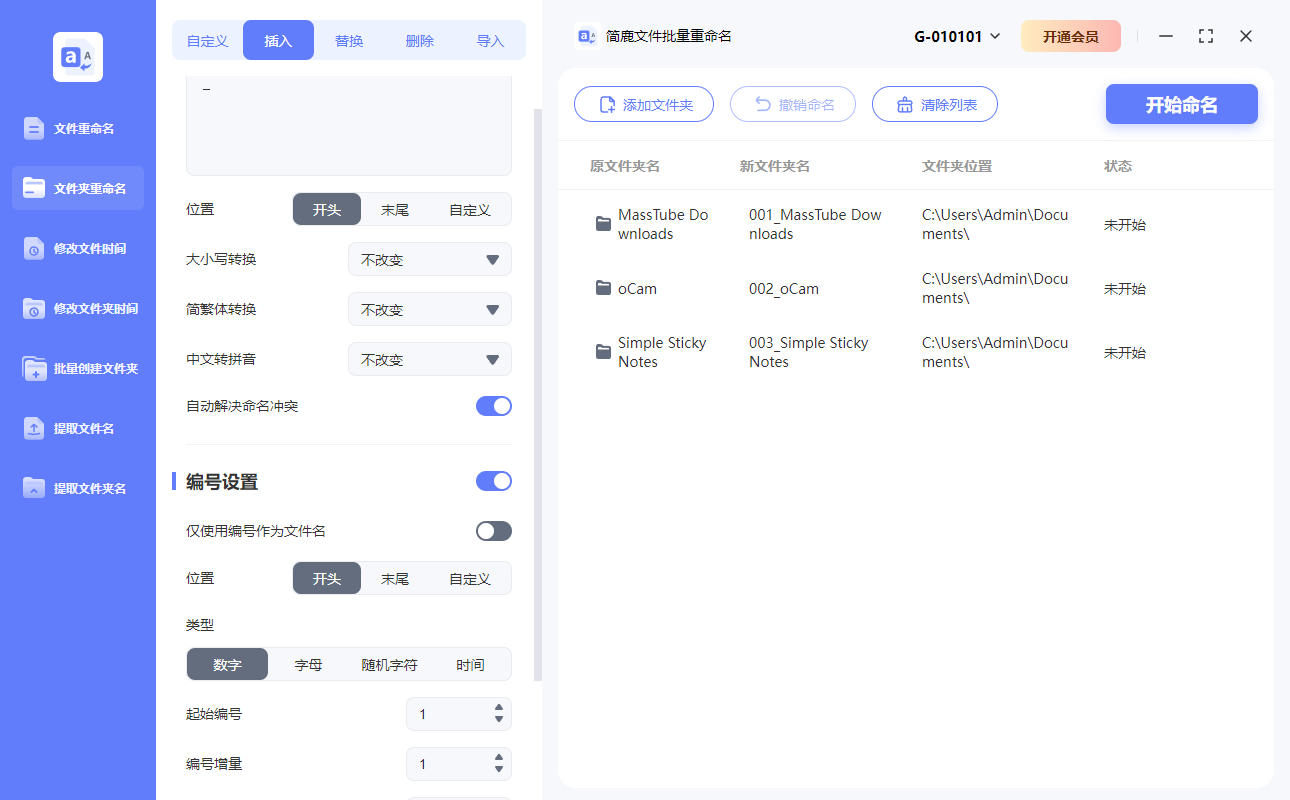Disable 自动解决命名冲突 toggle
This screenshot has width=1290, height=800.
click(x=493, y=406)
